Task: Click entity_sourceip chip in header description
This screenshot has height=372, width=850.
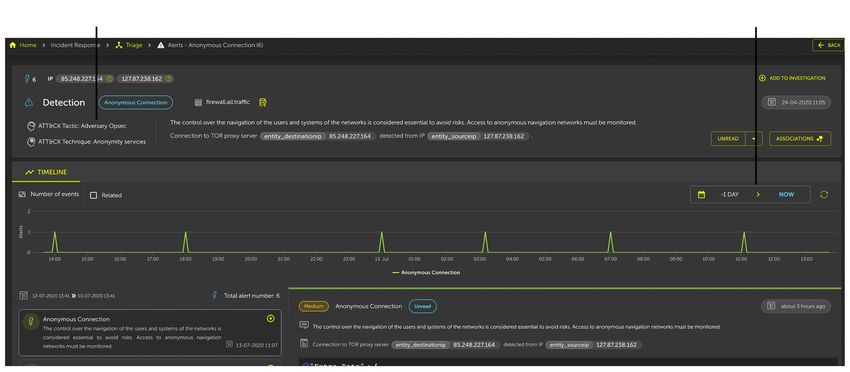Action: pos(454,136)
